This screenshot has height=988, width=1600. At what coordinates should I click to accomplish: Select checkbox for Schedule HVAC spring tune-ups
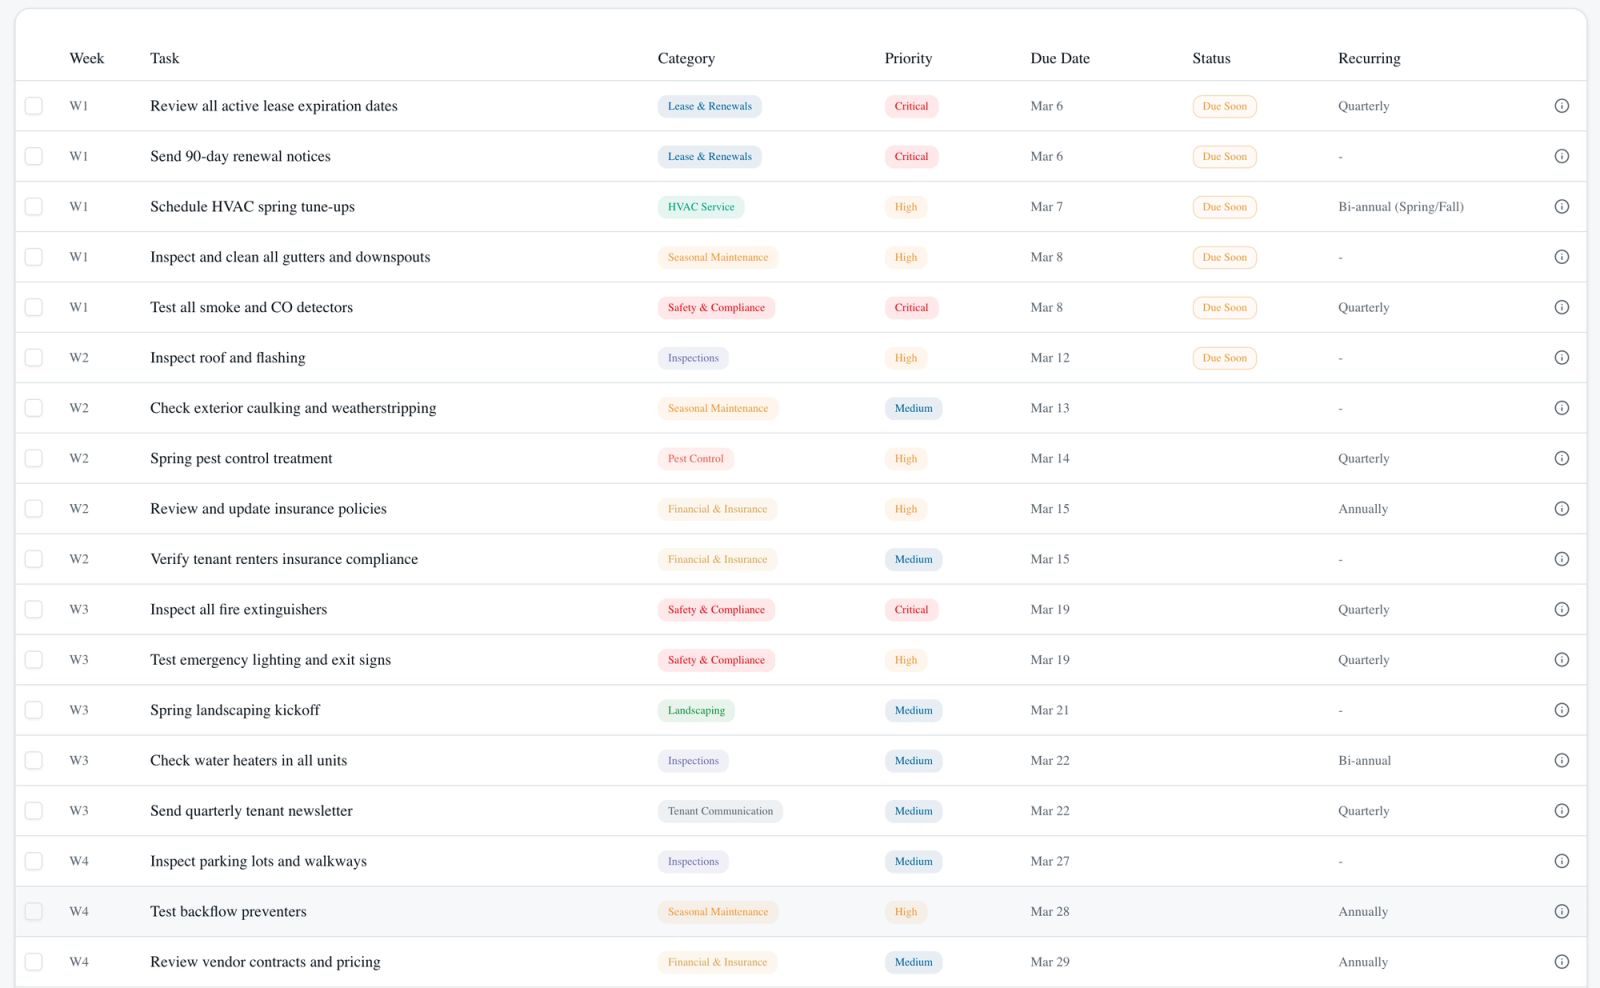(x=34, y=207)
